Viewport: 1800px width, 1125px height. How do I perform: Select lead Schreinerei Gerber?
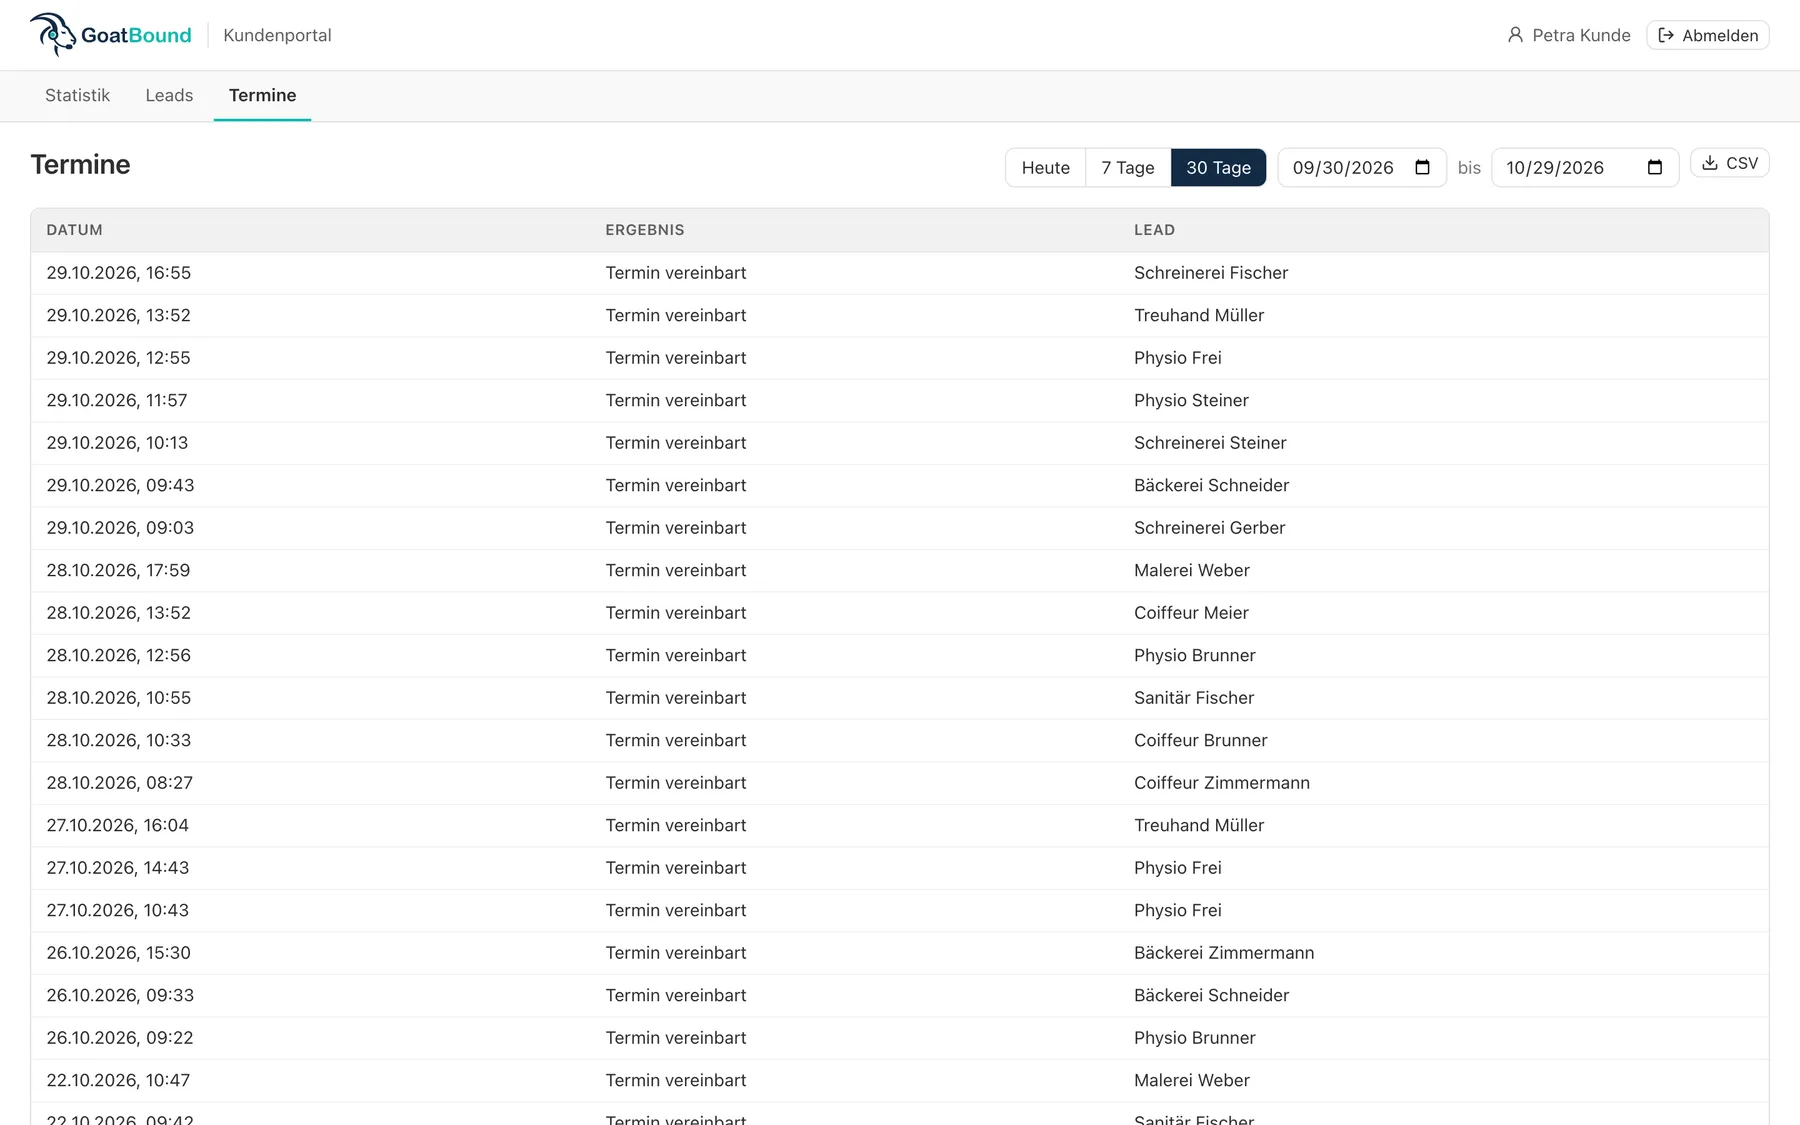(1209, 528)
